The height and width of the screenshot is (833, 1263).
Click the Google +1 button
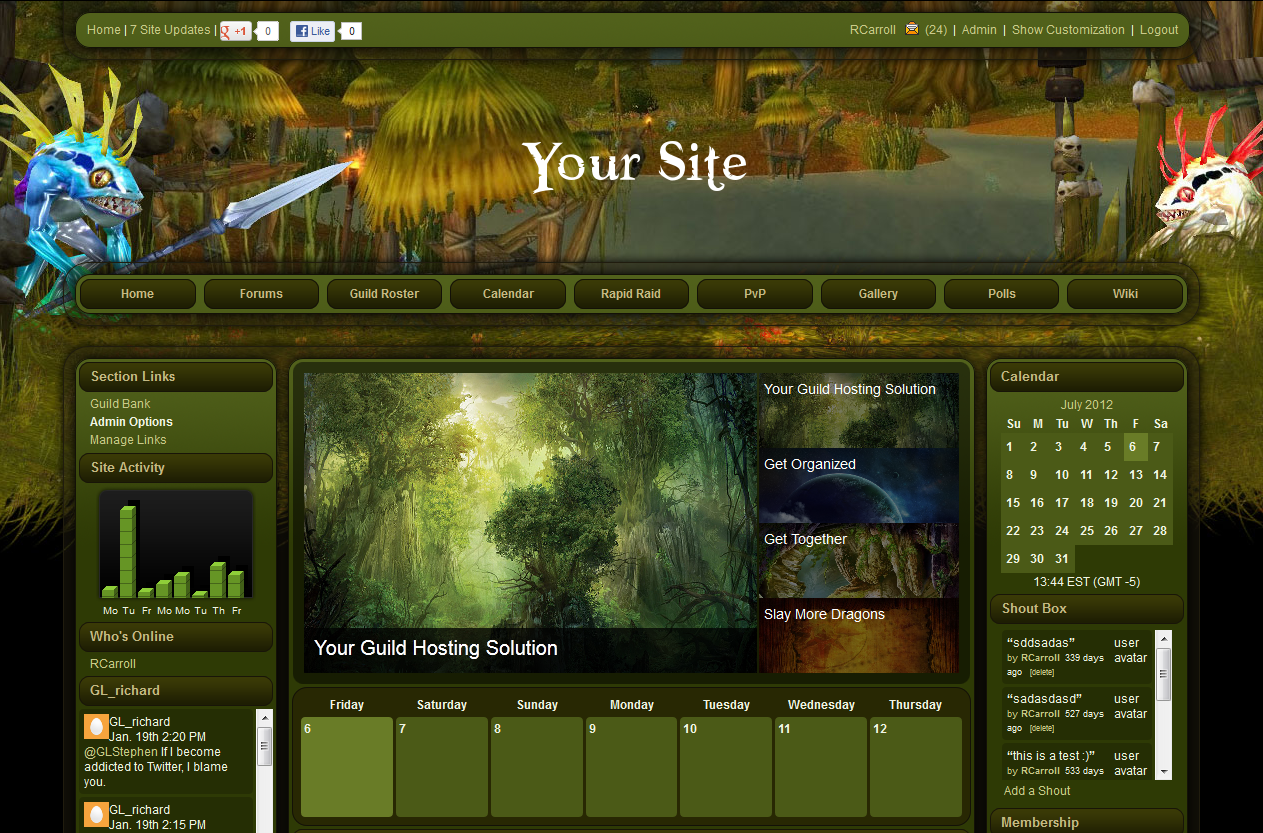[x=236, y=31]
